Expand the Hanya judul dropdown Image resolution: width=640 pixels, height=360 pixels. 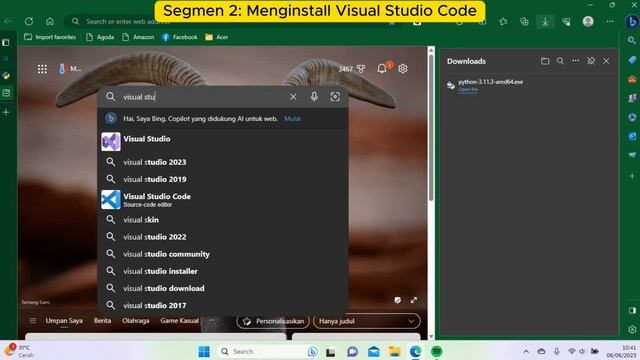[x=367, y=322]
